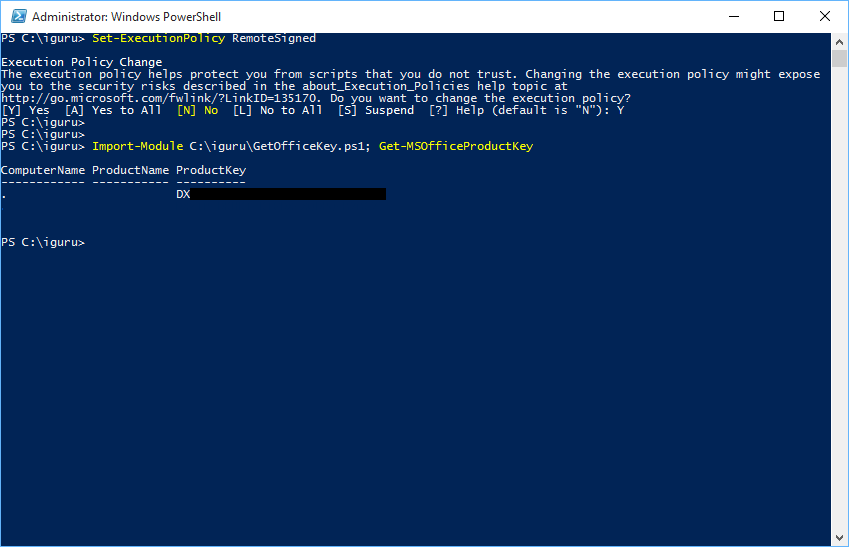This screenshot has height=547, width=849.
Task: Maximize the PowerShell window
Action: (779, 16)
